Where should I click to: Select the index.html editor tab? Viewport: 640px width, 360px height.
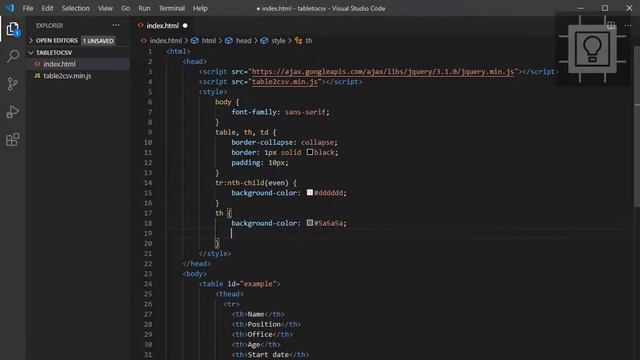click(163, 25)
